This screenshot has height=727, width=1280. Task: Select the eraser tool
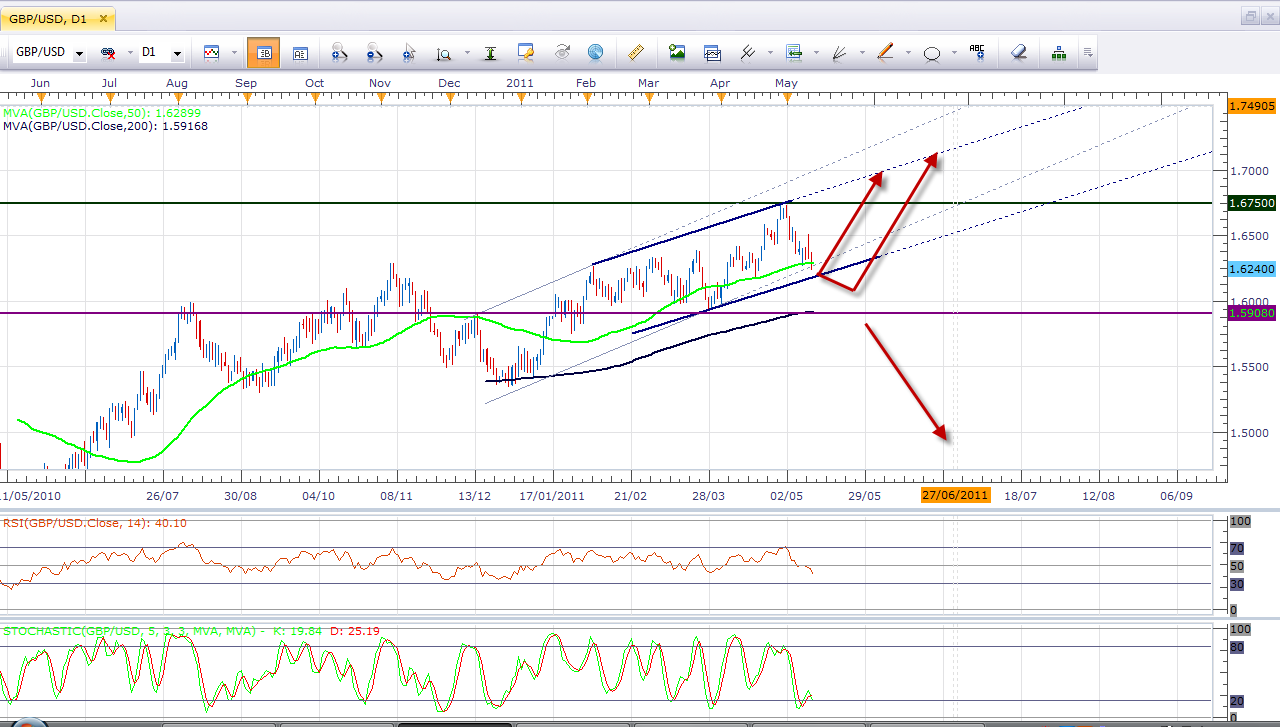pos(1018,52)
